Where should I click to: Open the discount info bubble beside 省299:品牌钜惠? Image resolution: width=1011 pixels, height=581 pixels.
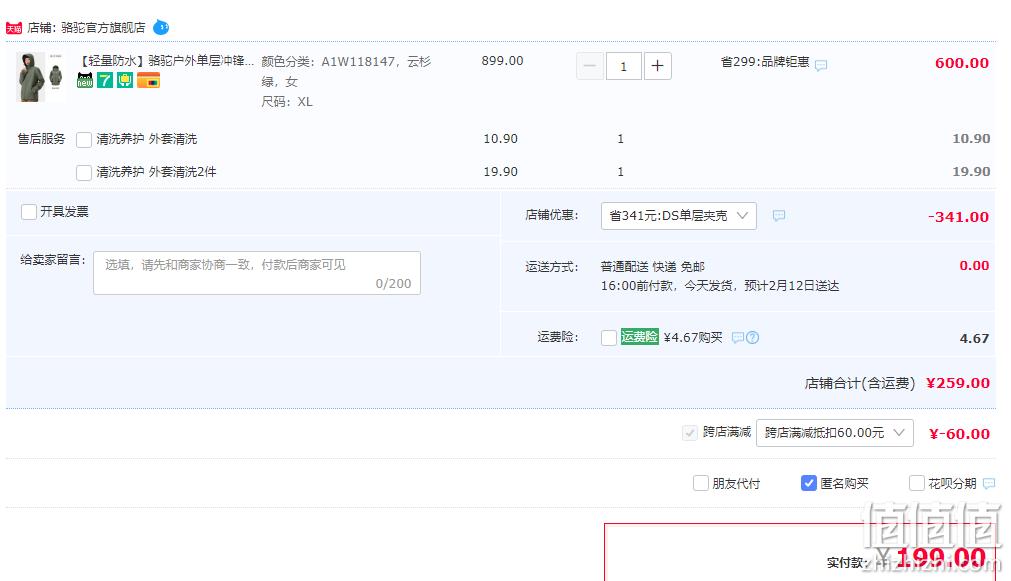(x=821, y=65)
